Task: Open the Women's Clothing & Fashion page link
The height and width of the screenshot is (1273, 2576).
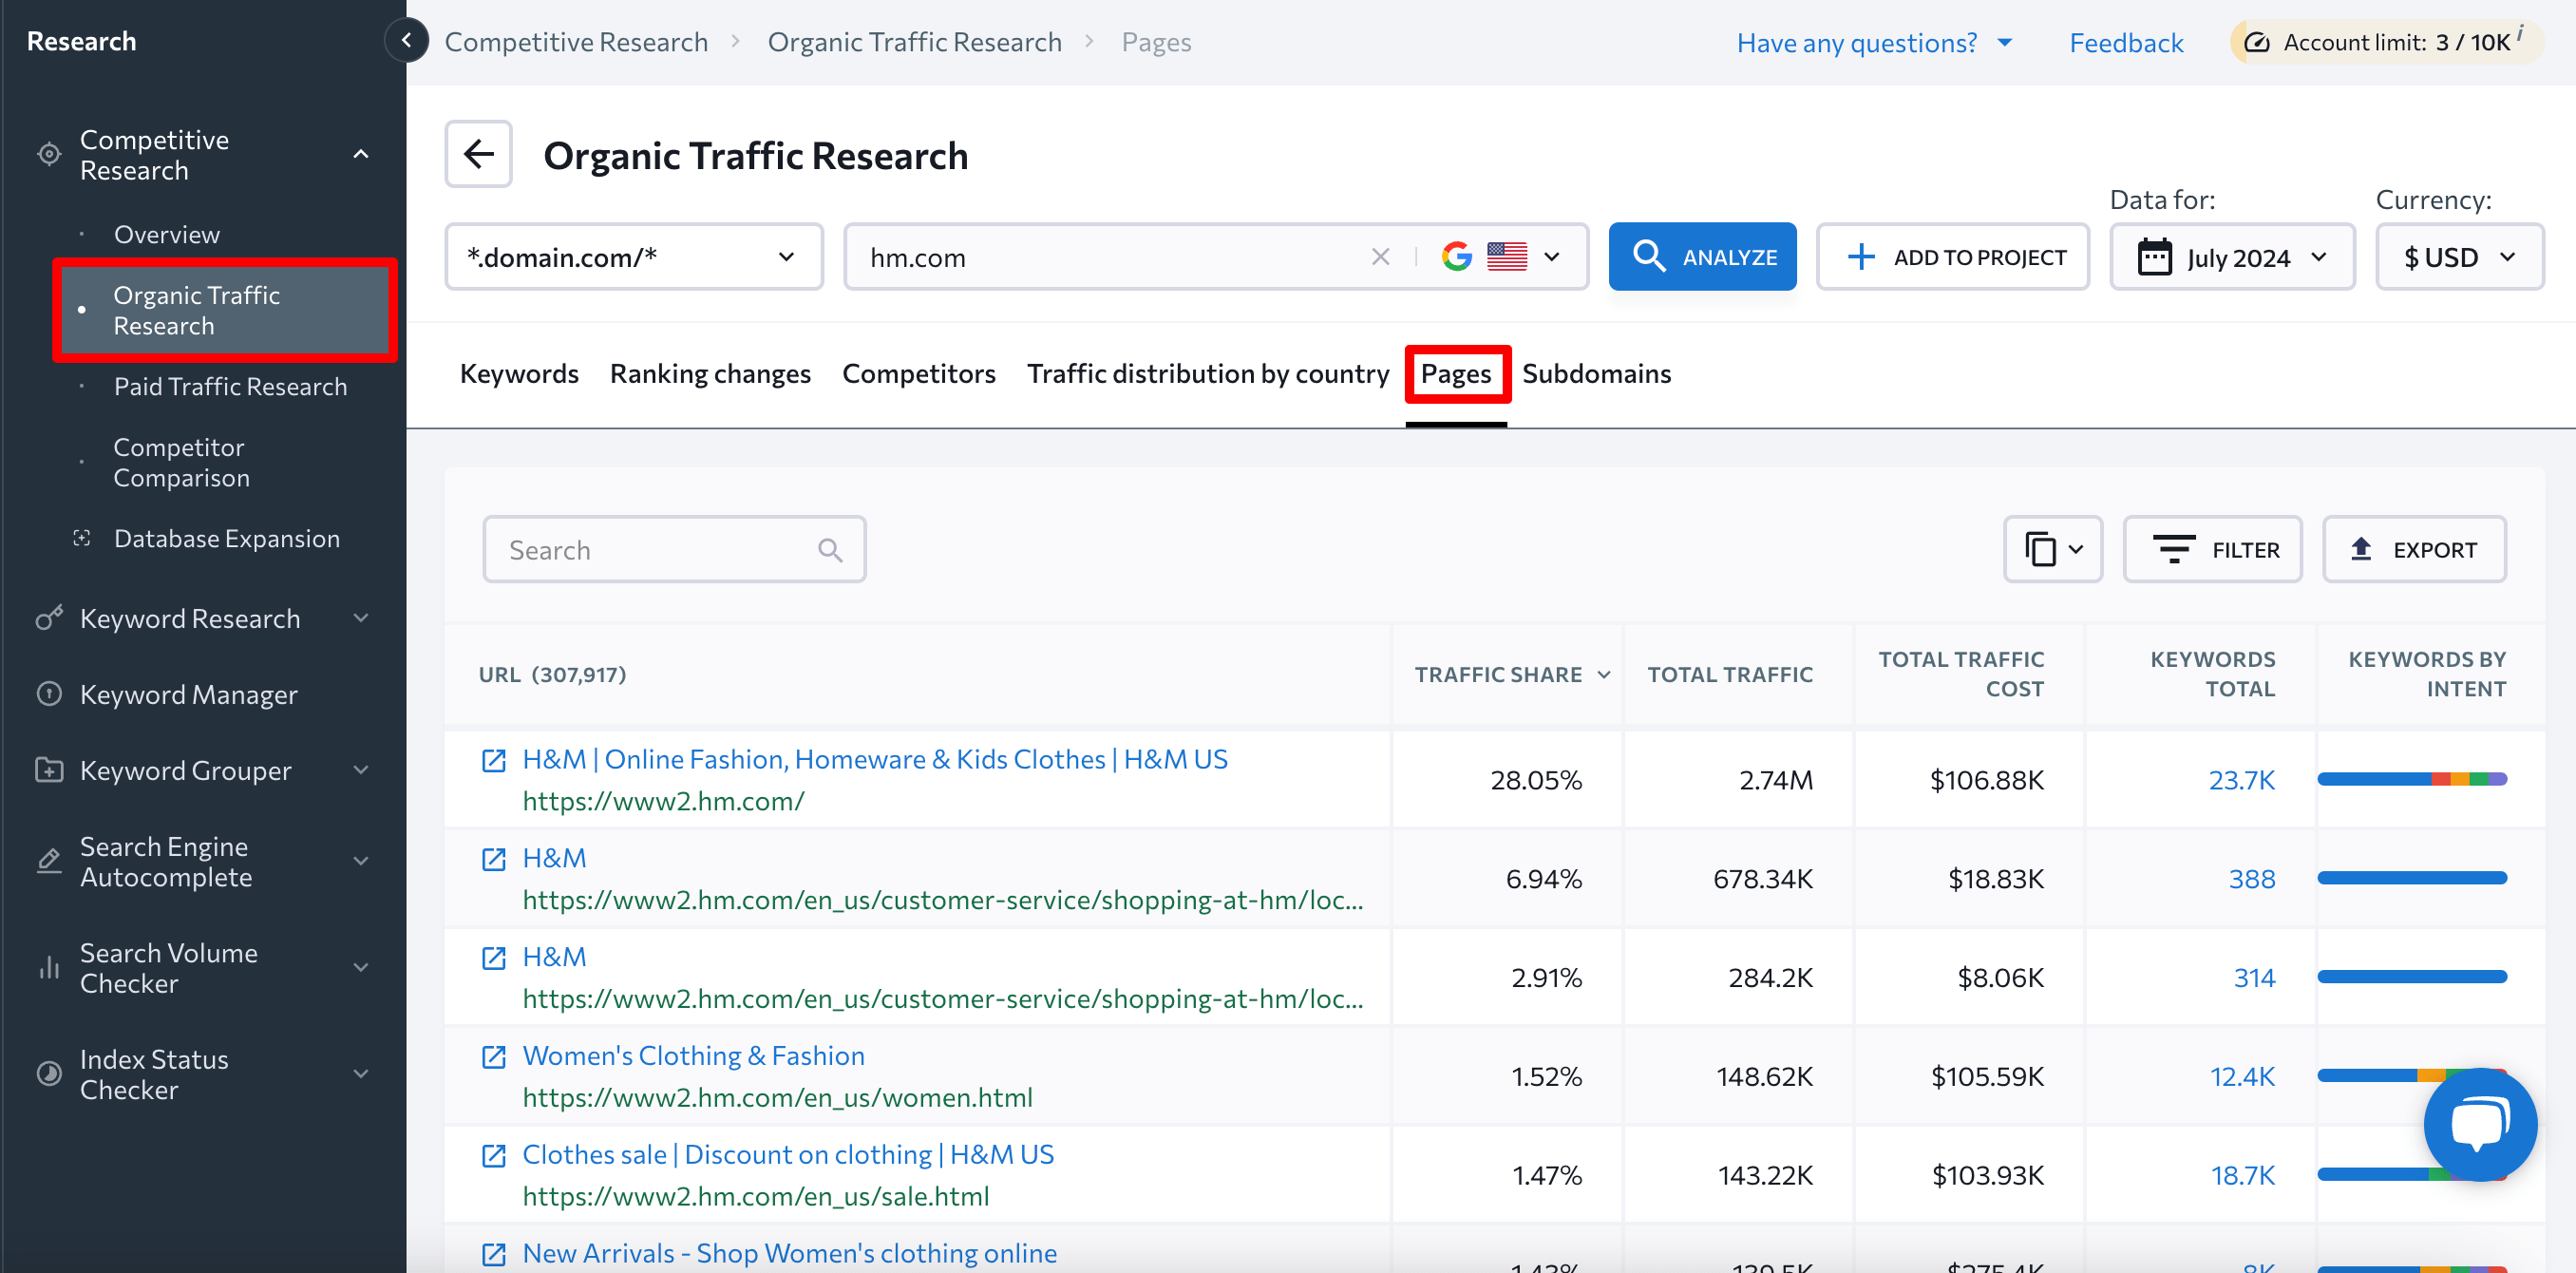Action: coord(693,1055)
